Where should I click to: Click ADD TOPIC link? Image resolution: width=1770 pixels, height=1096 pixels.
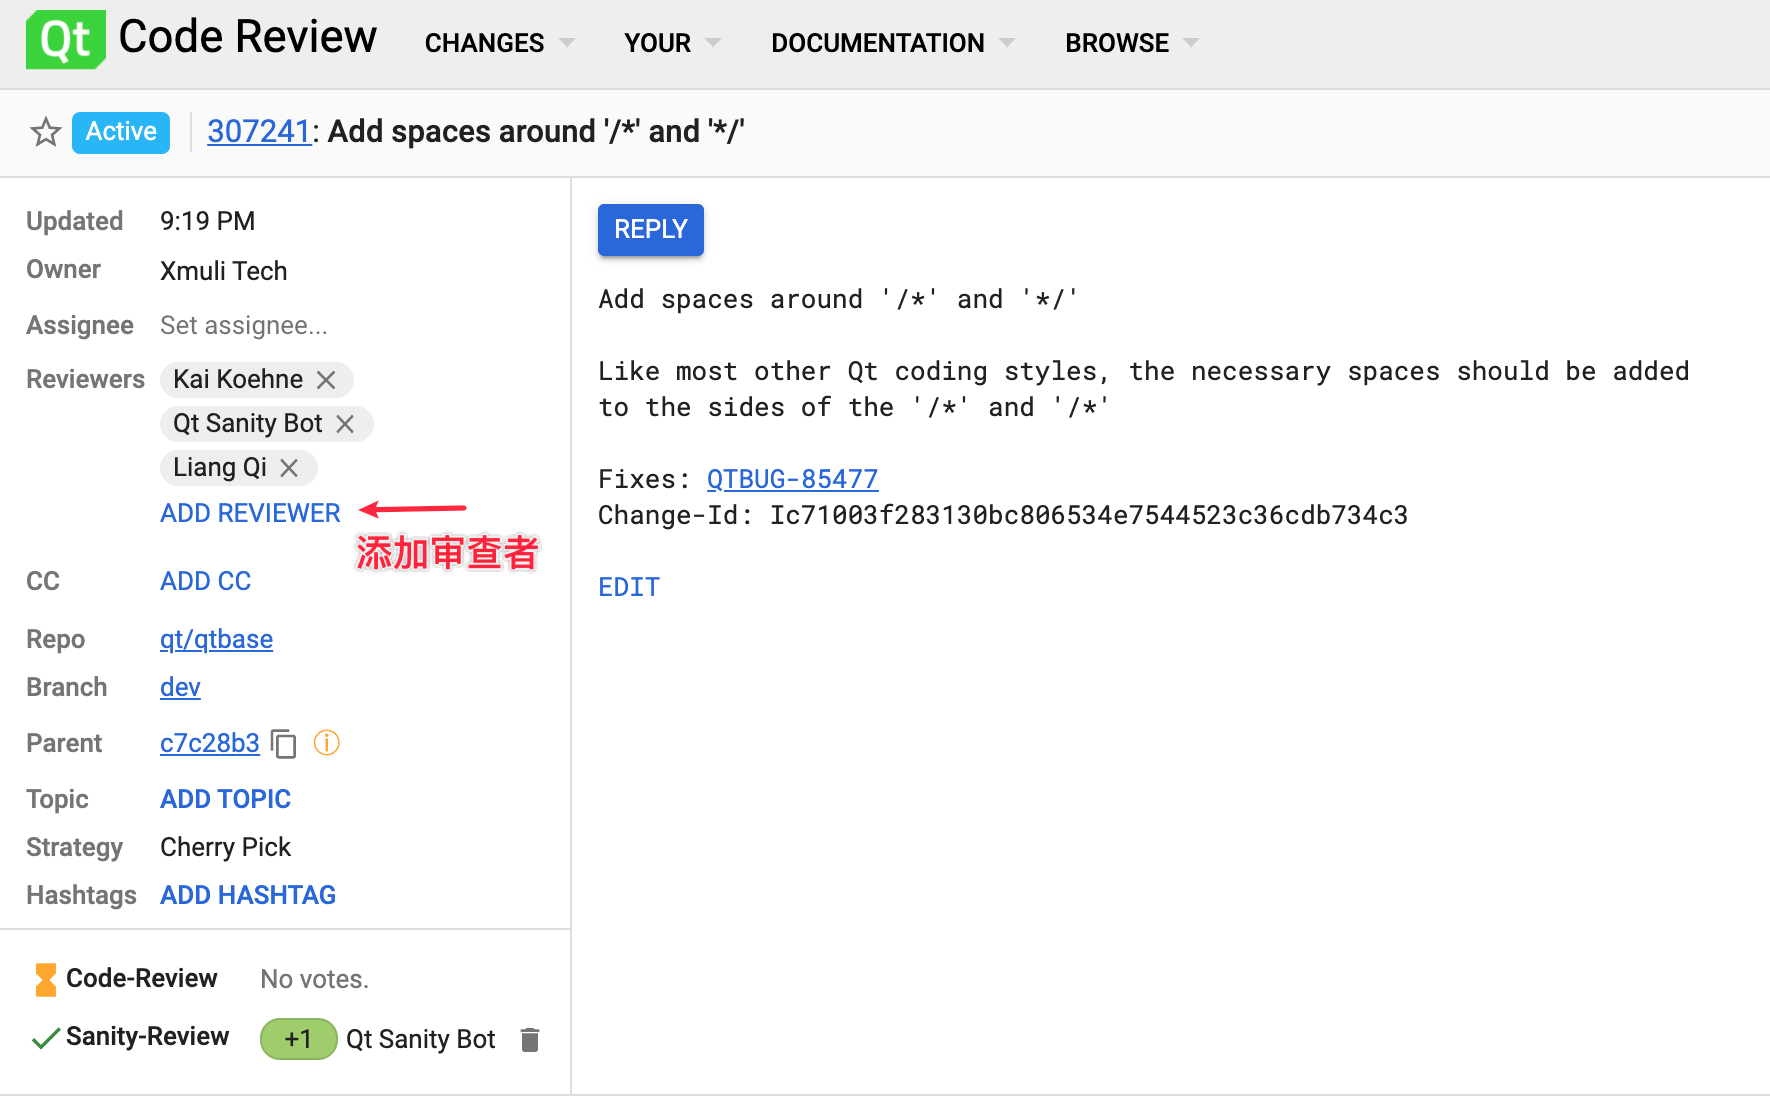coord(225,799)
